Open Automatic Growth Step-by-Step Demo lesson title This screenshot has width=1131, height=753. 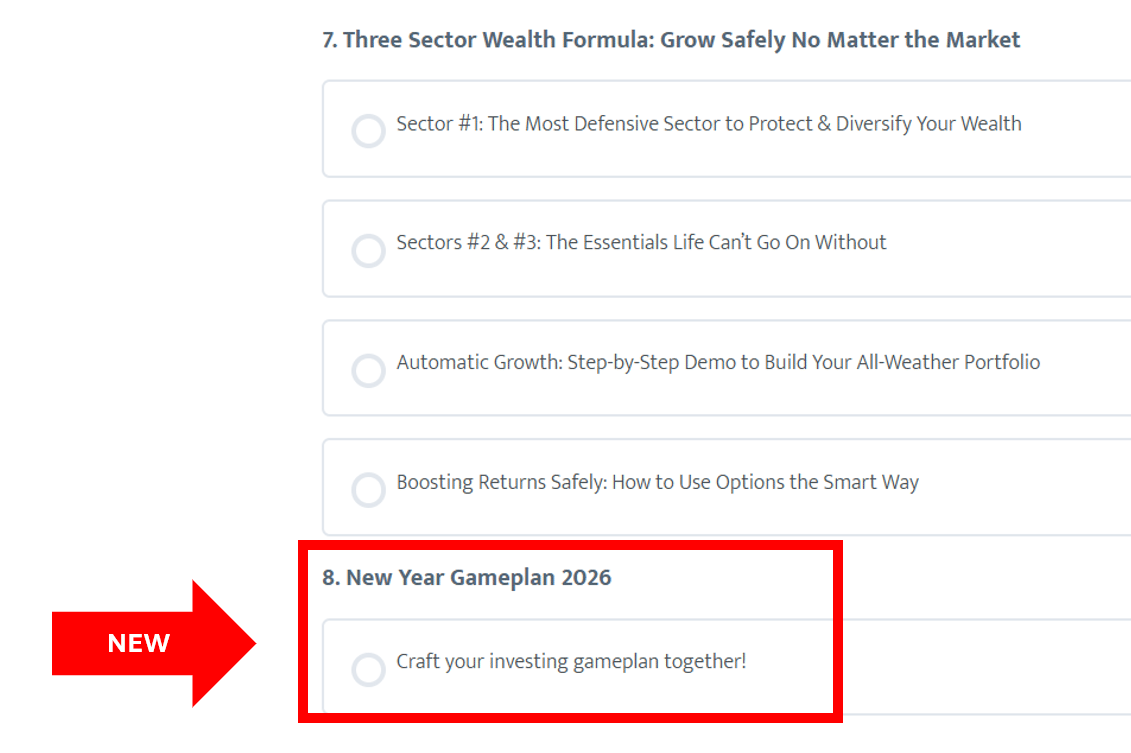pos(718,362)
